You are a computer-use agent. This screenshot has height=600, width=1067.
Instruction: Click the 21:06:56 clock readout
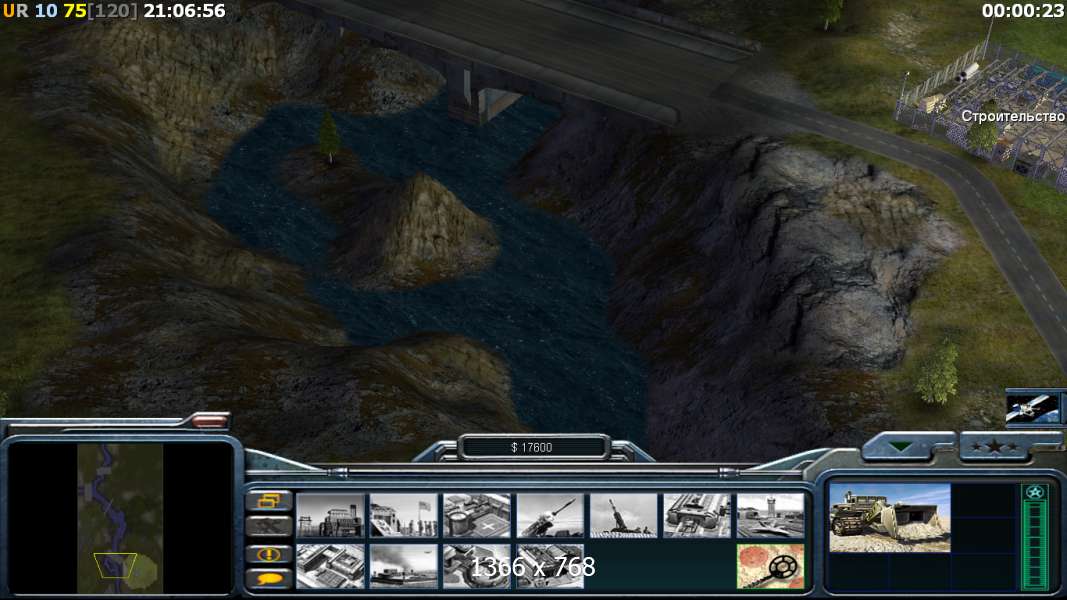(184, 11)
